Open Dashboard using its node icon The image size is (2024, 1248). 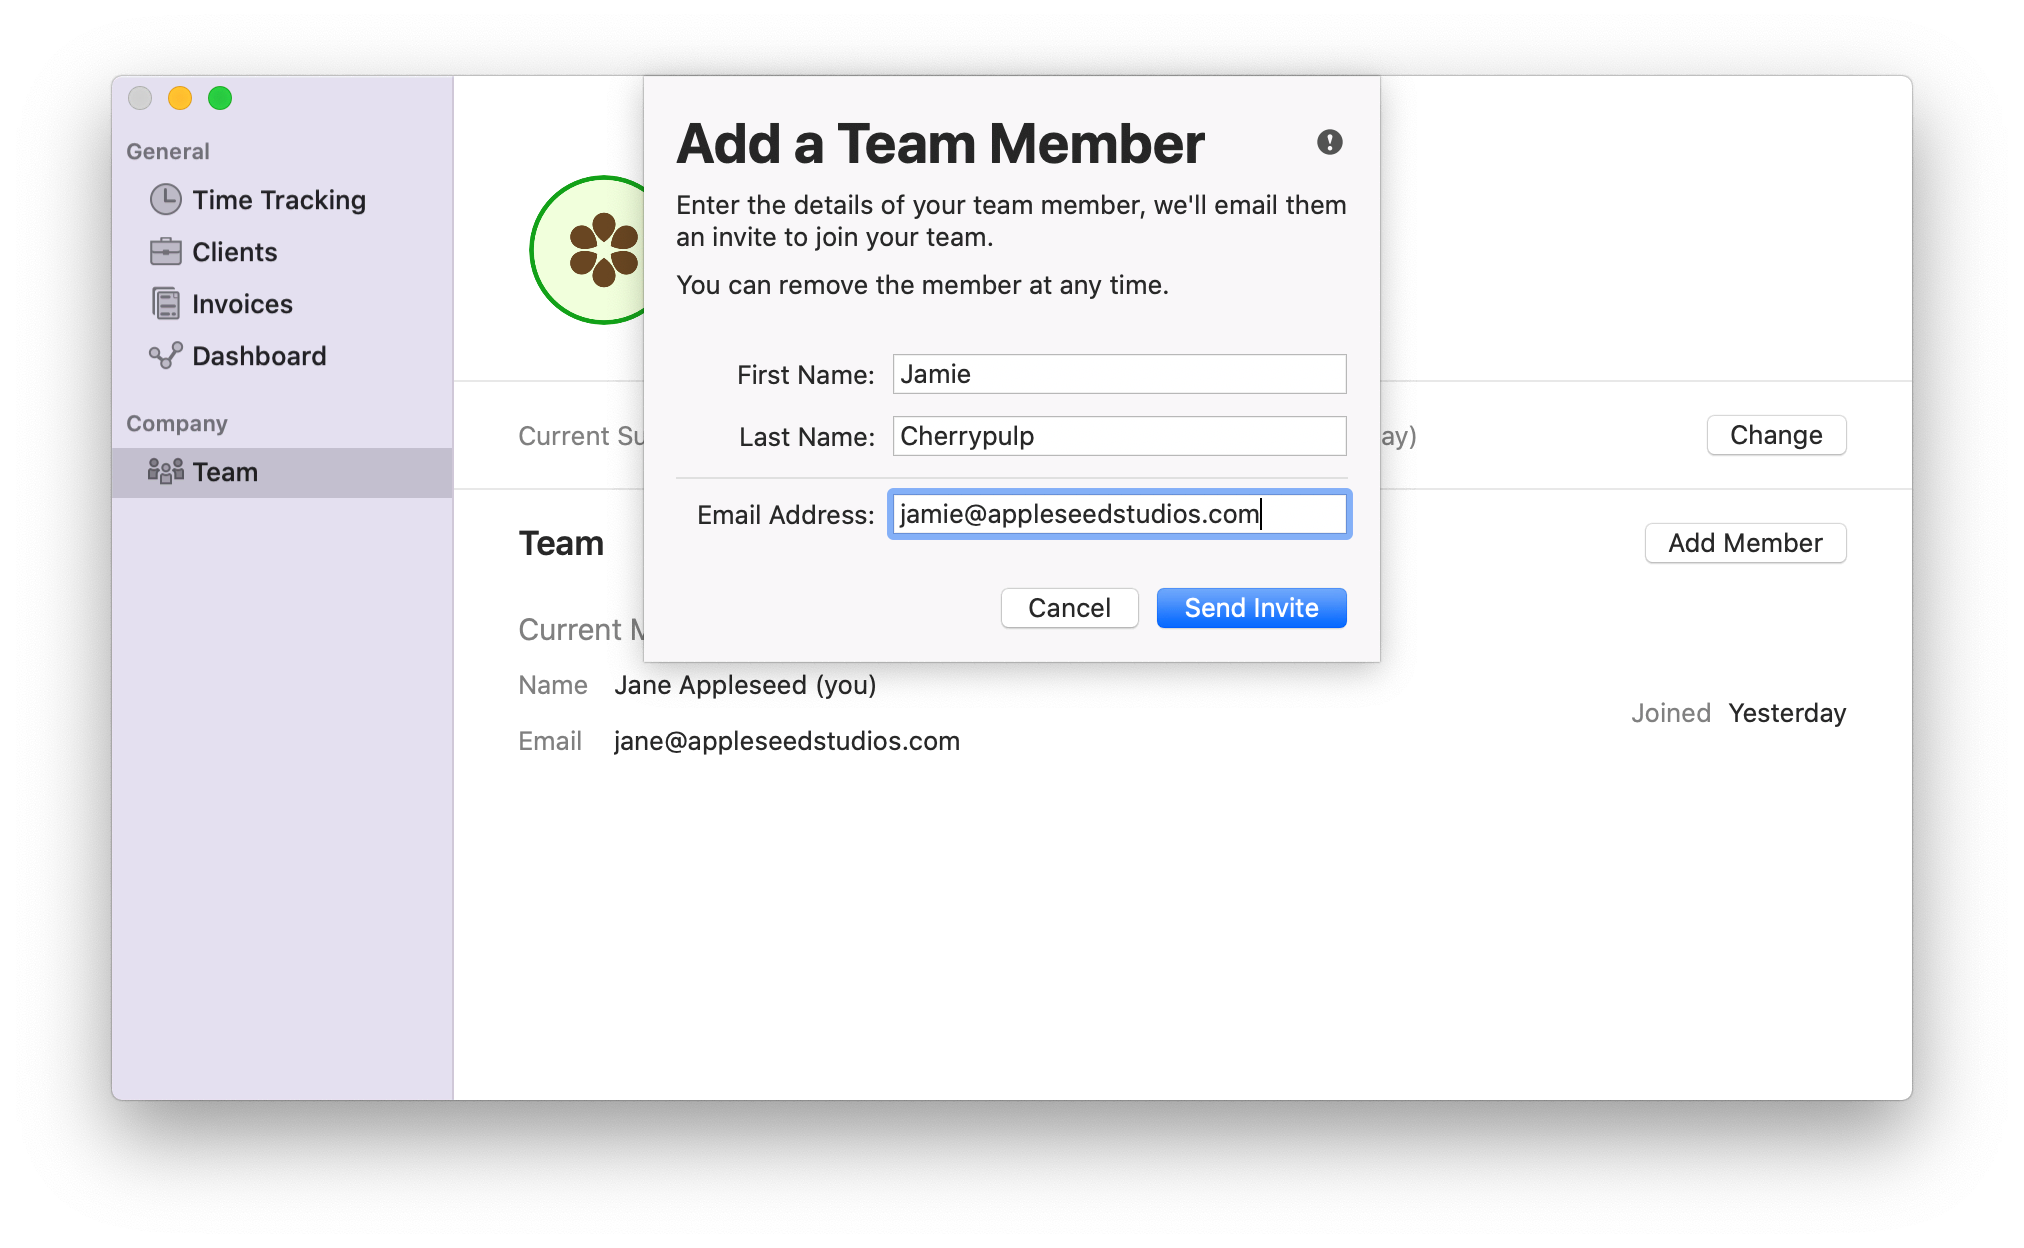(166, 355)
